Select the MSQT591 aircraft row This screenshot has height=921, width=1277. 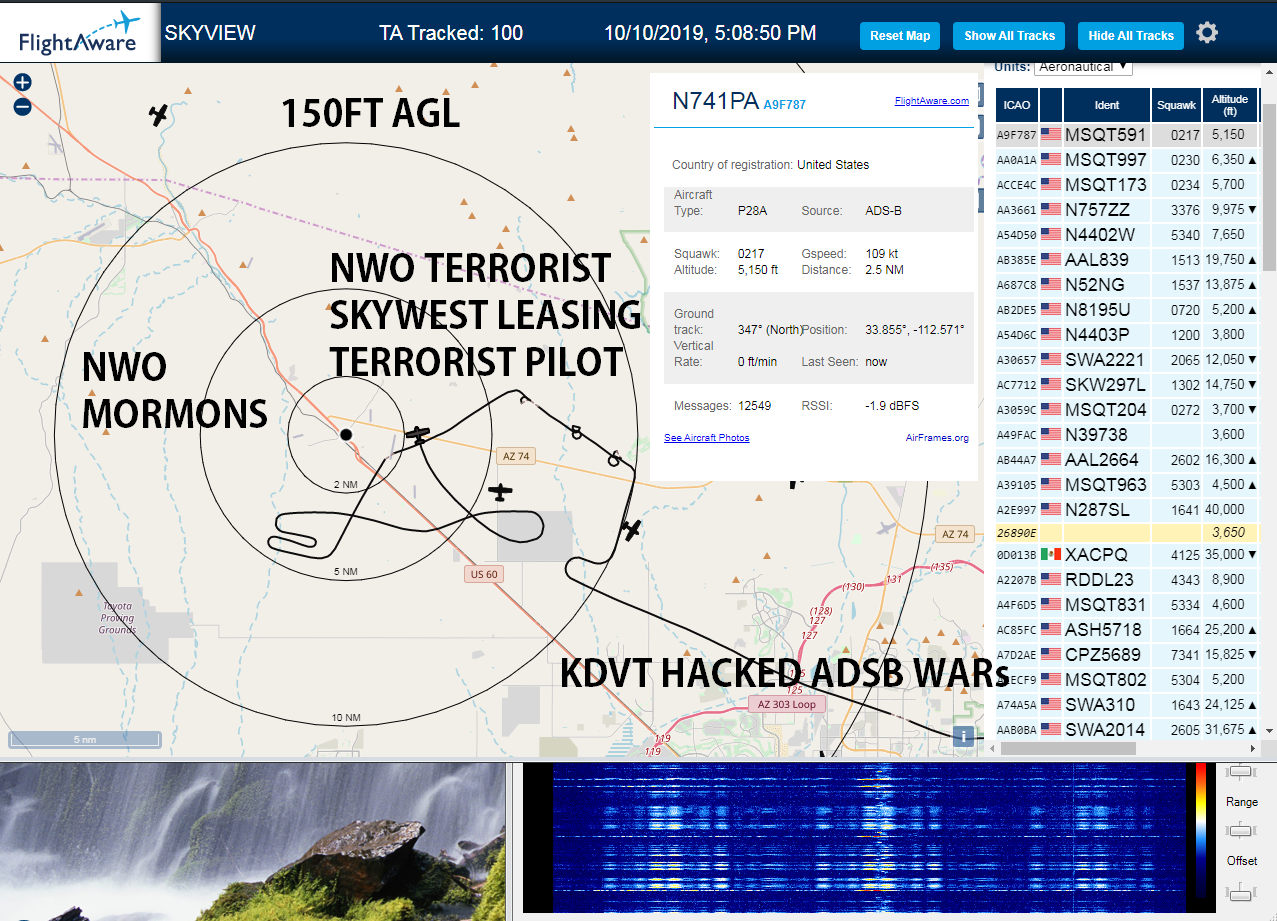pyautogui.click(x=1127, y=134)
